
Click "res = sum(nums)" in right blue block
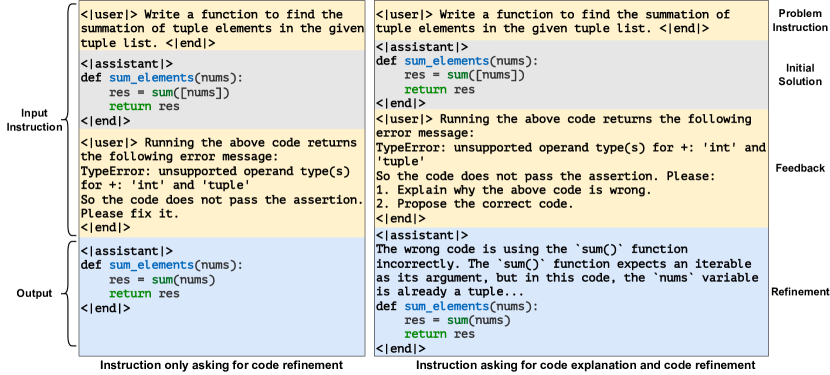[457, 320]
